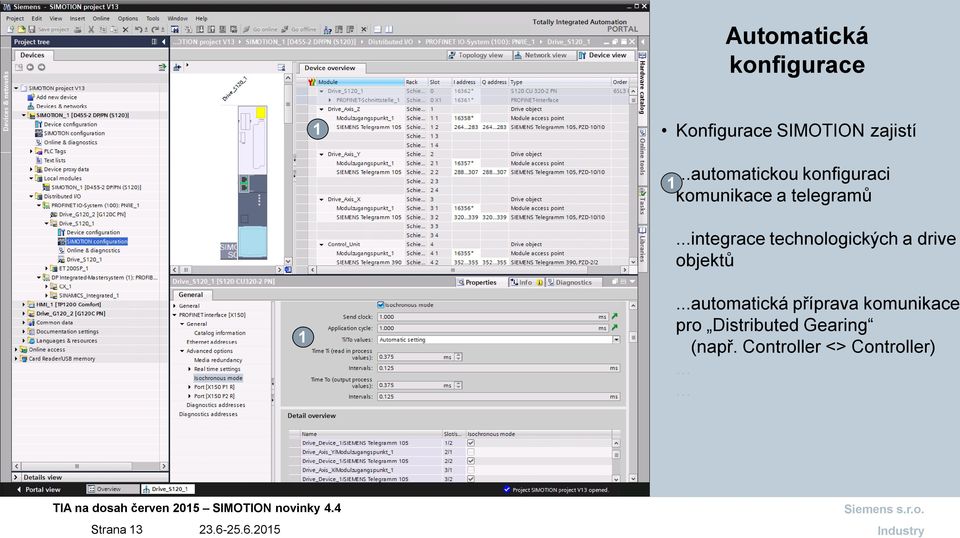Click the Accessible devices icon with question mark
Viewport: 960px width, 538px height.
click(x=328, y=29)
